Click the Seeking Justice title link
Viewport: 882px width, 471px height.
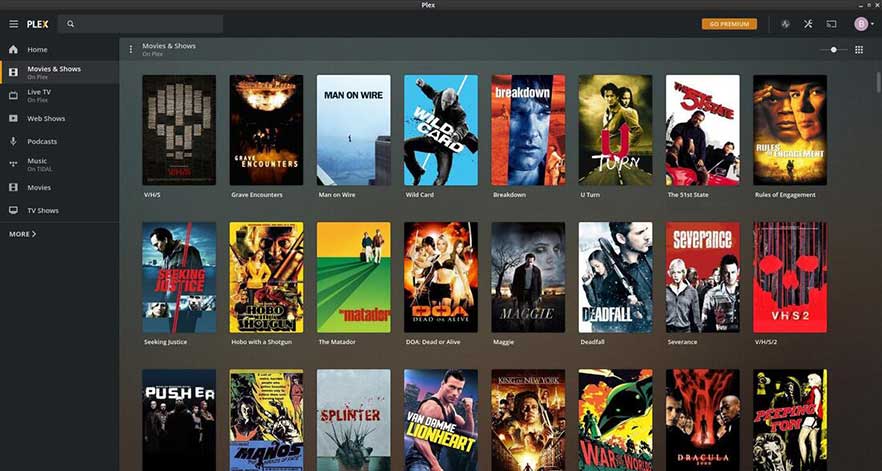(165, 342)
